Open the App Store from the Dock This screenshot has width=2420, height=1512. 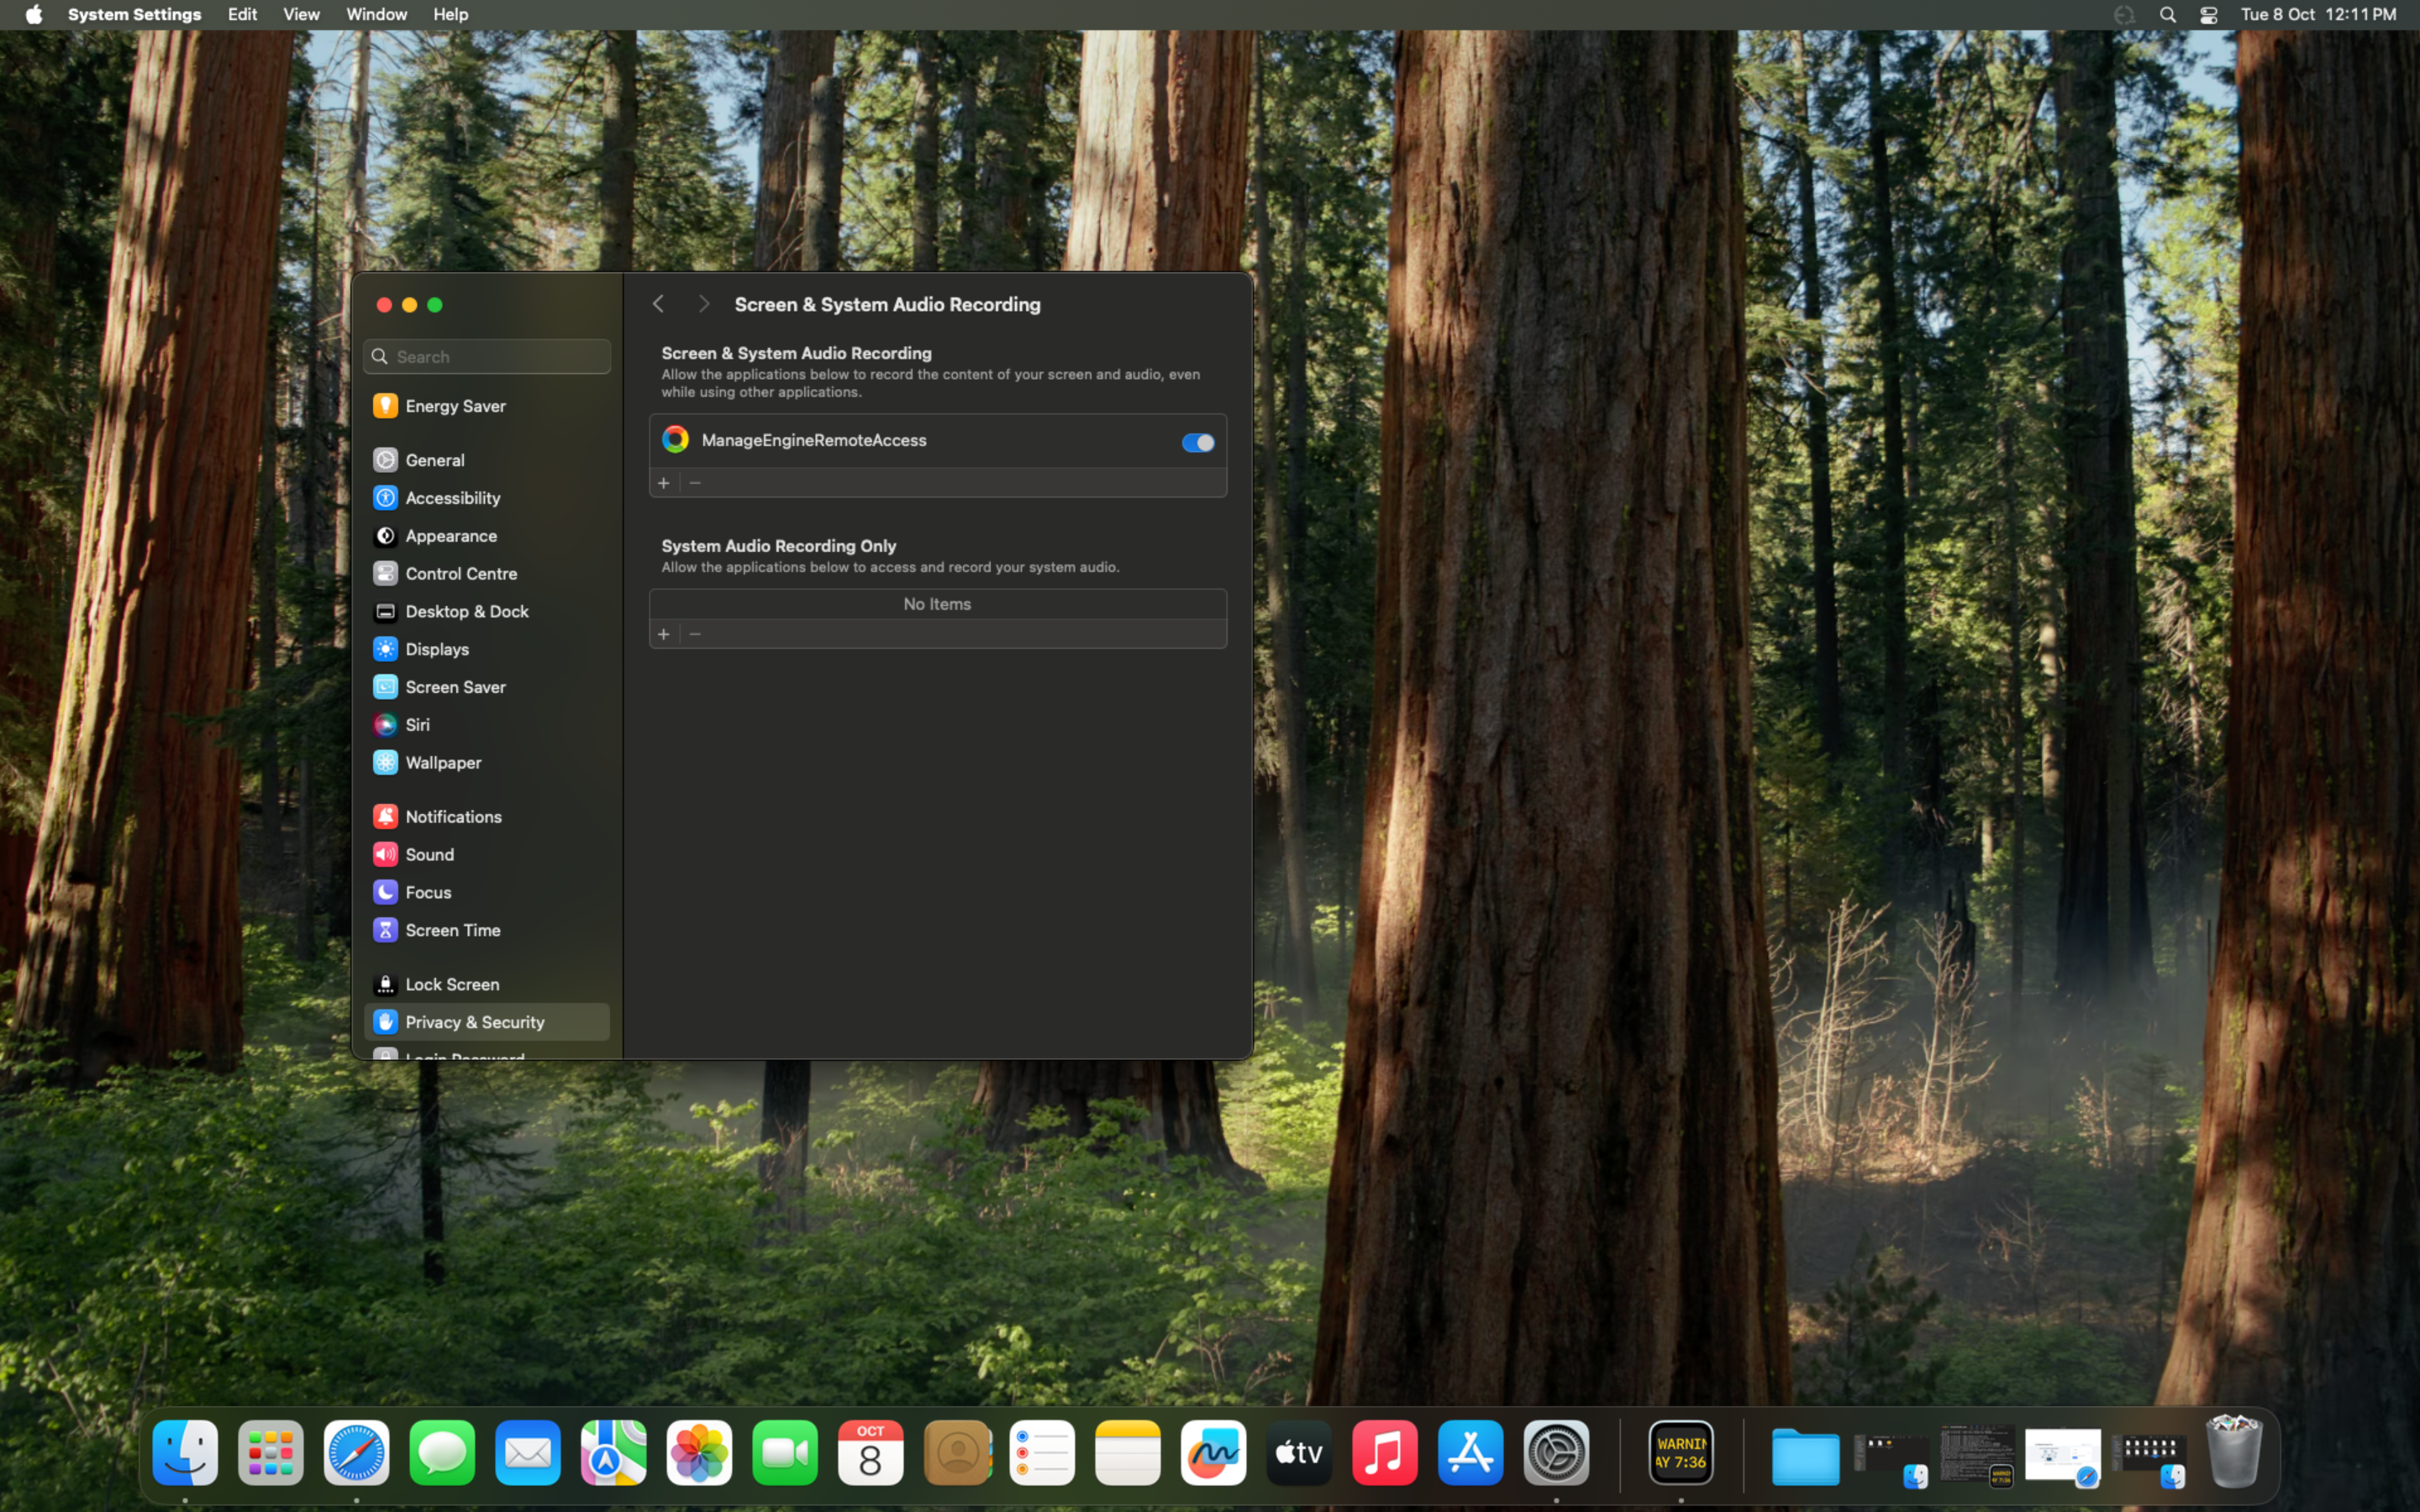(1469, 1453)
